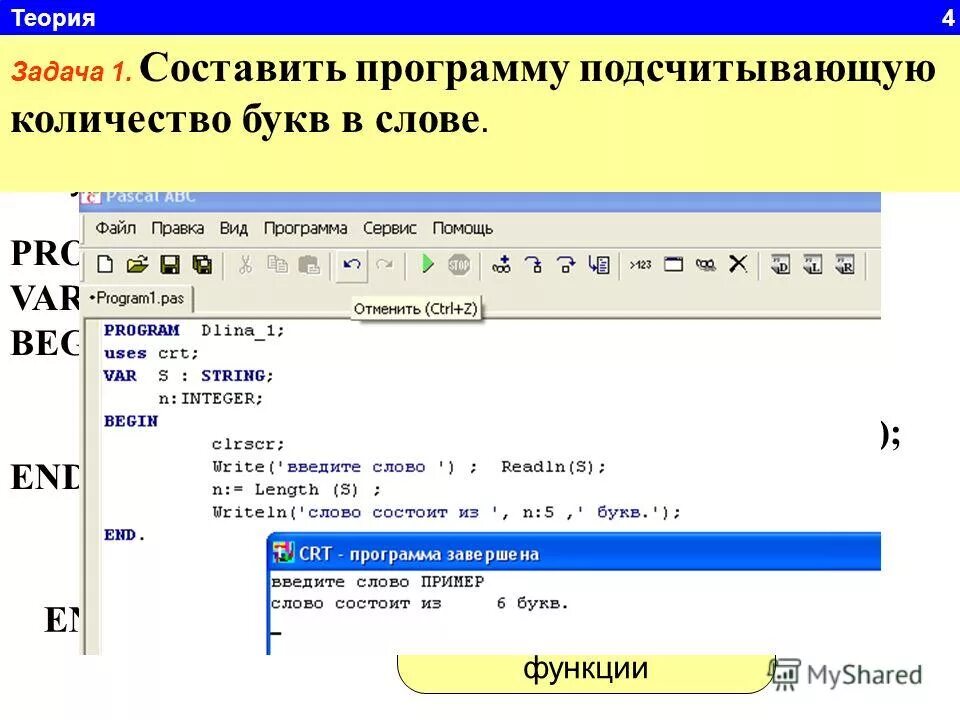The height and width of the screenshot is (720, 960).
Task: Click the red Stop icon to halt execution
Action: tap(456, 263)
